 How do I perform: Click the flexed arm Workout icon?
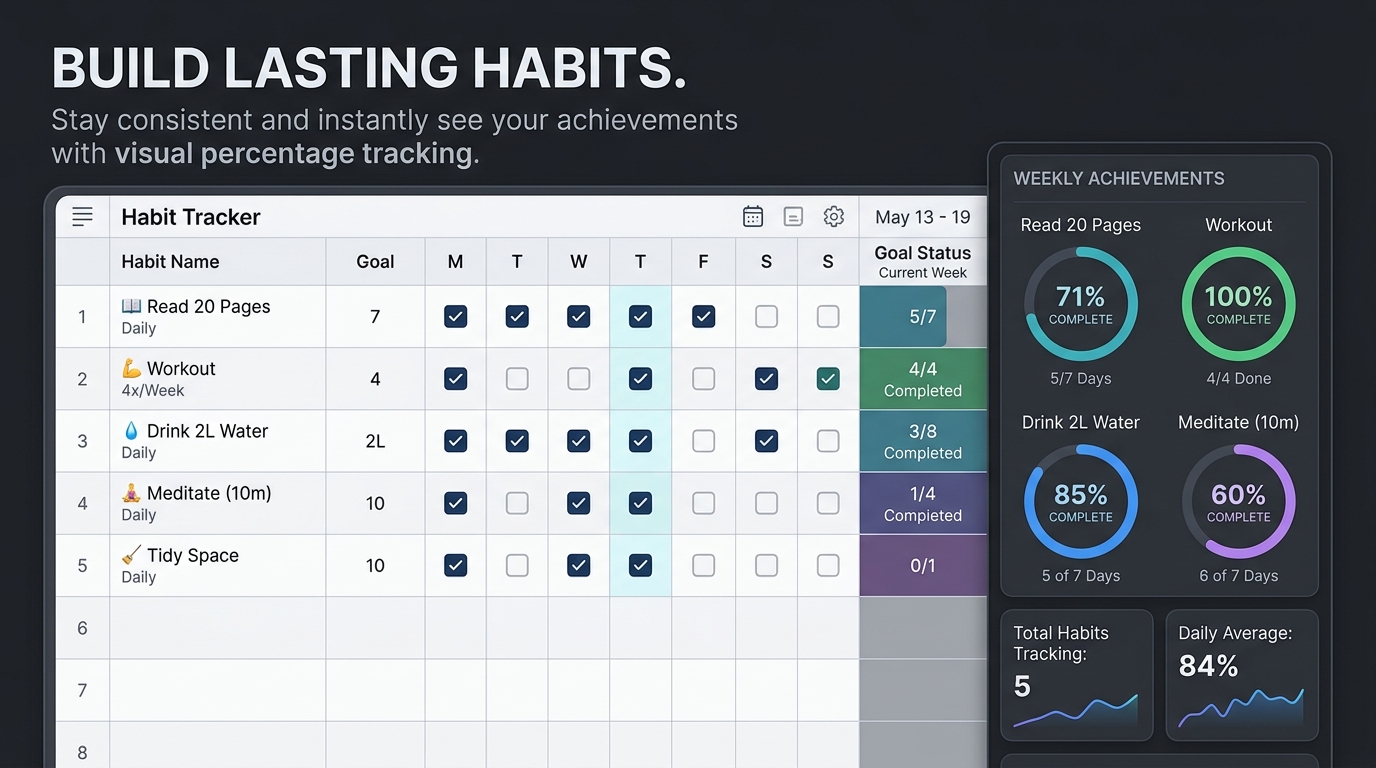tap(132, 369)
